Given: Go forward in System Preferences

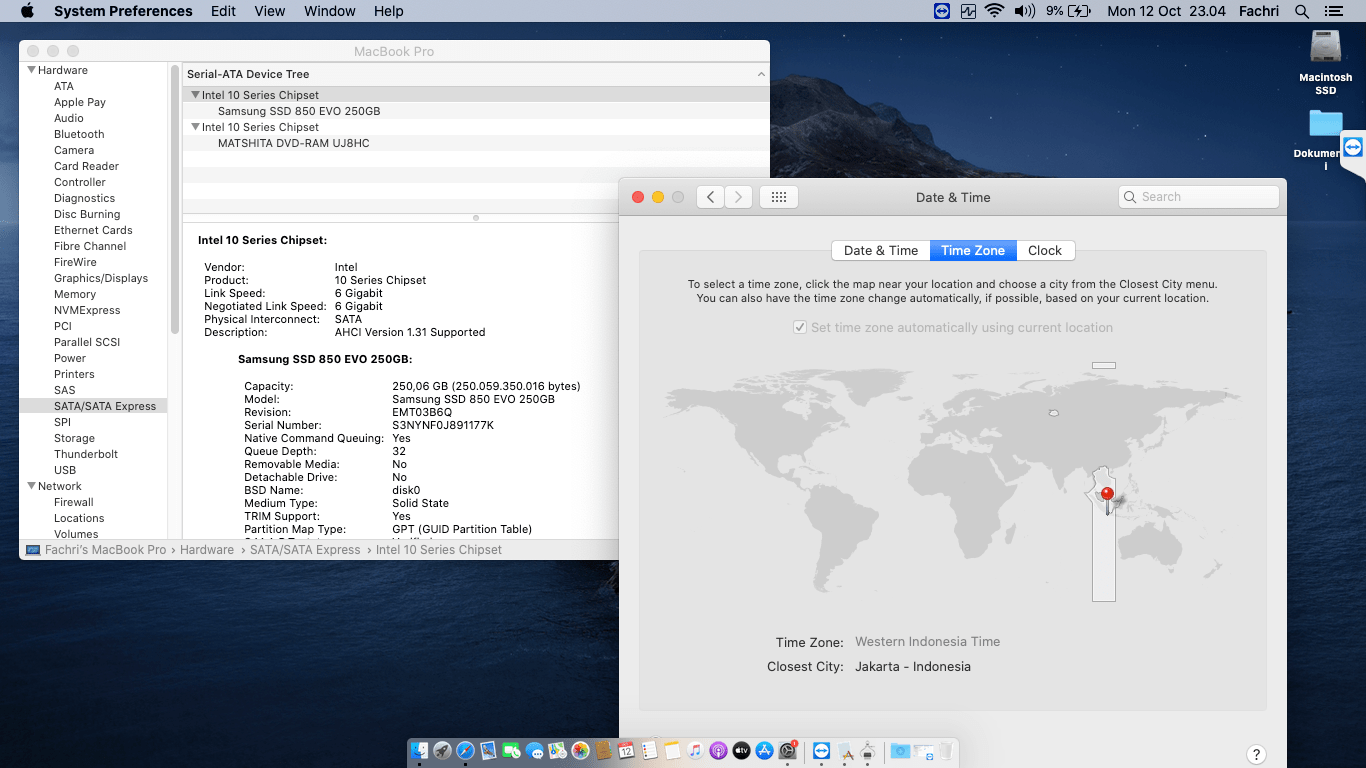Looking at the screenshot, I should pos(738,197).
